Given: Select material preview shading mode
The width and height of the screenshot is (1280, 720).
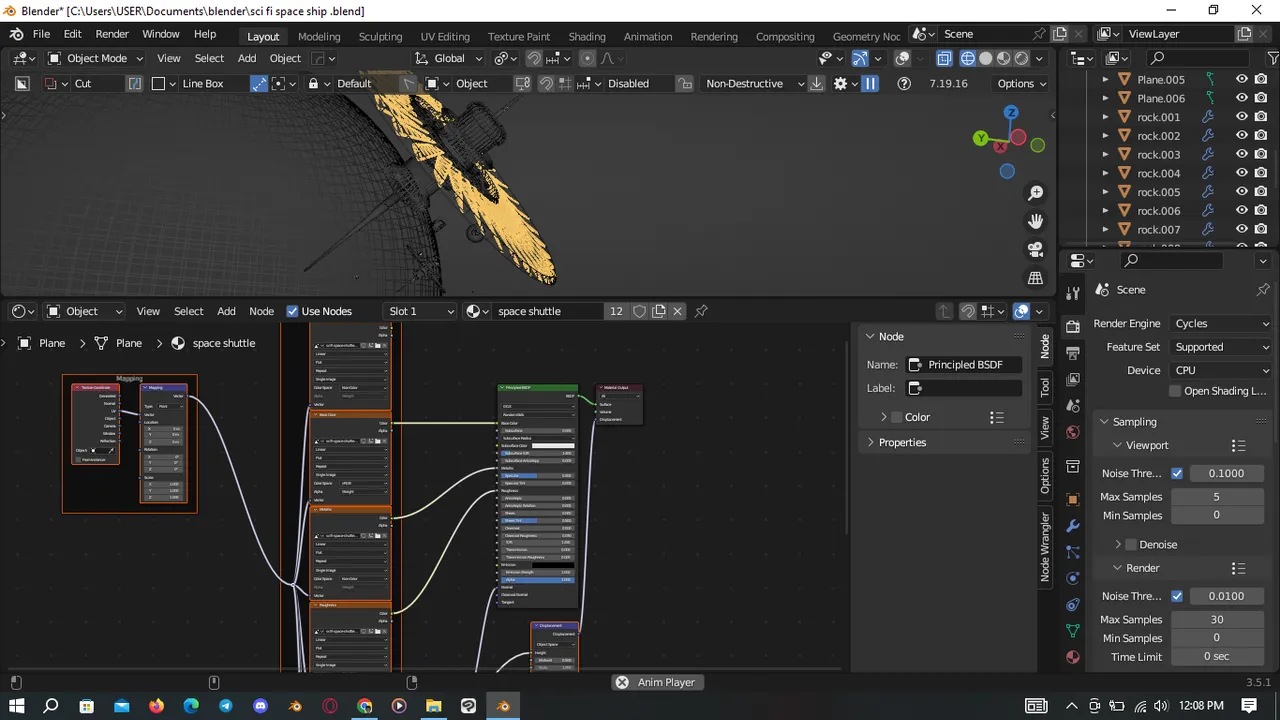Looking at the screenshot, I should tap(1004, 58).
